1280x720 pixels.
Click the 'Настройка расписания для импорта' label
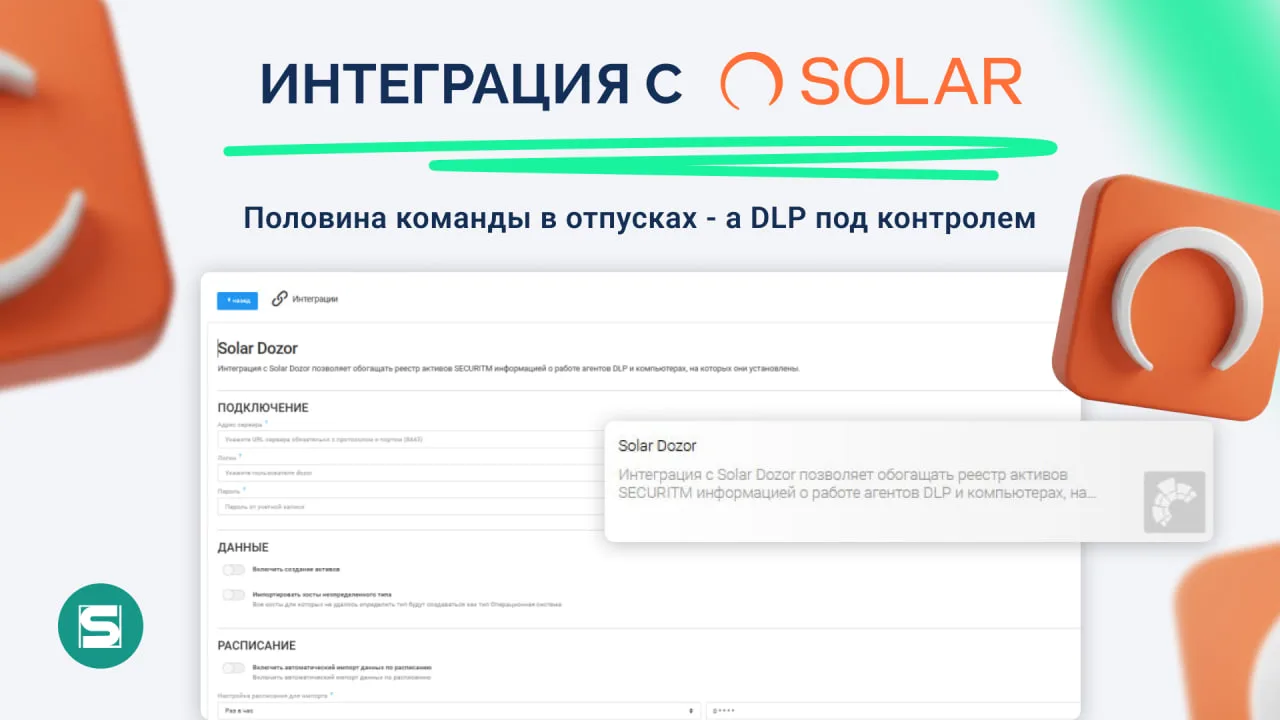pyautogui.click(x=272, y=695)
